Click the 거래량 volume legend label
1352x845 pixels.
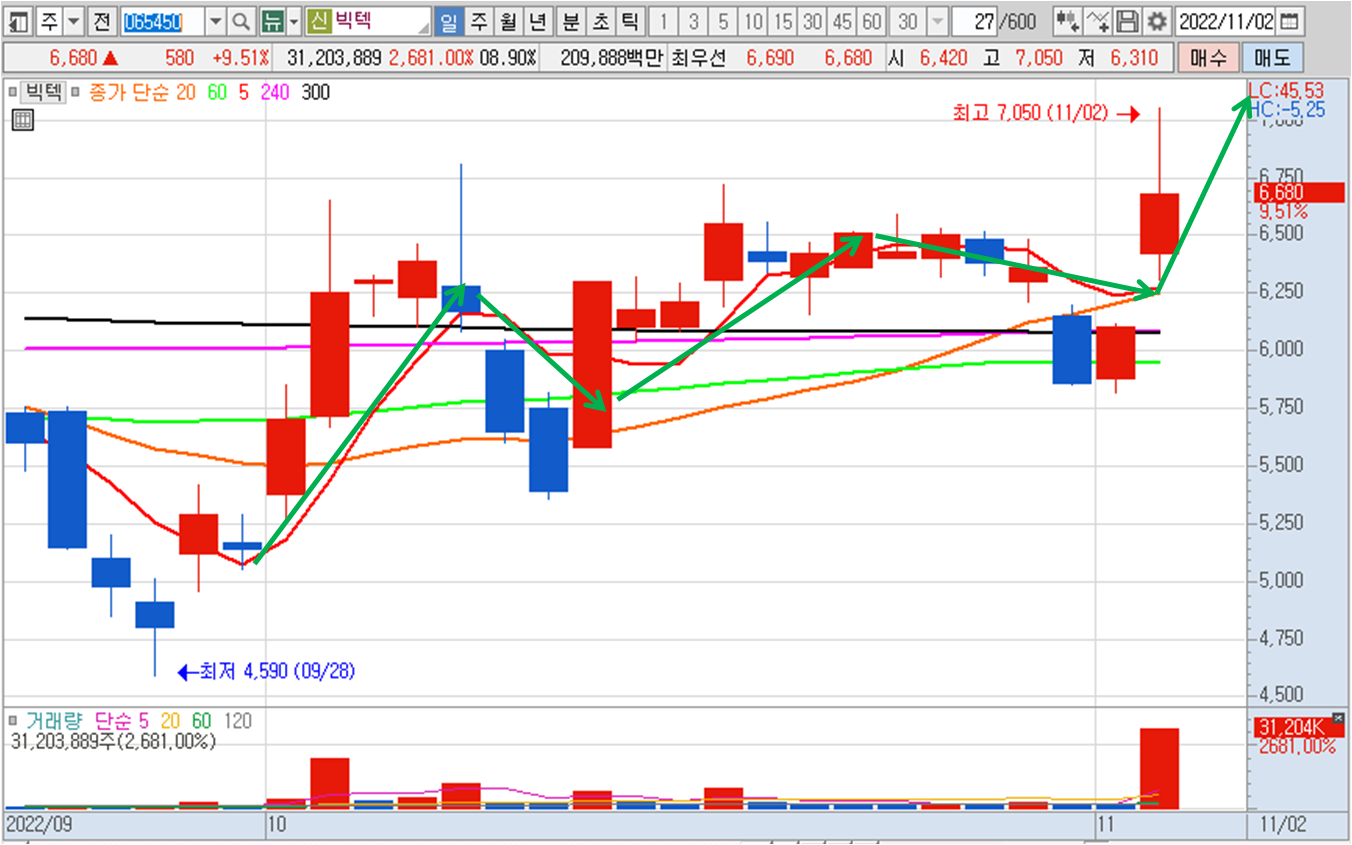pyautogui.click(x=56, y=720)
